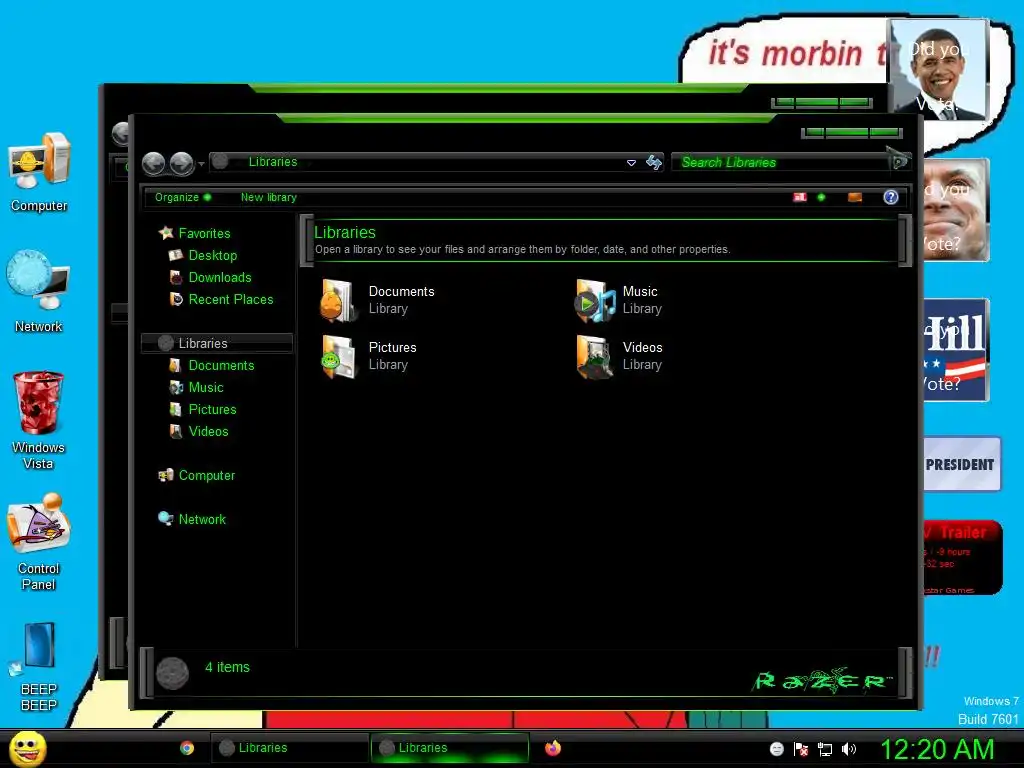This screenshot has height=768, width=1024.
Task: Toggle the preview pane icon
Action: [854, 197]
